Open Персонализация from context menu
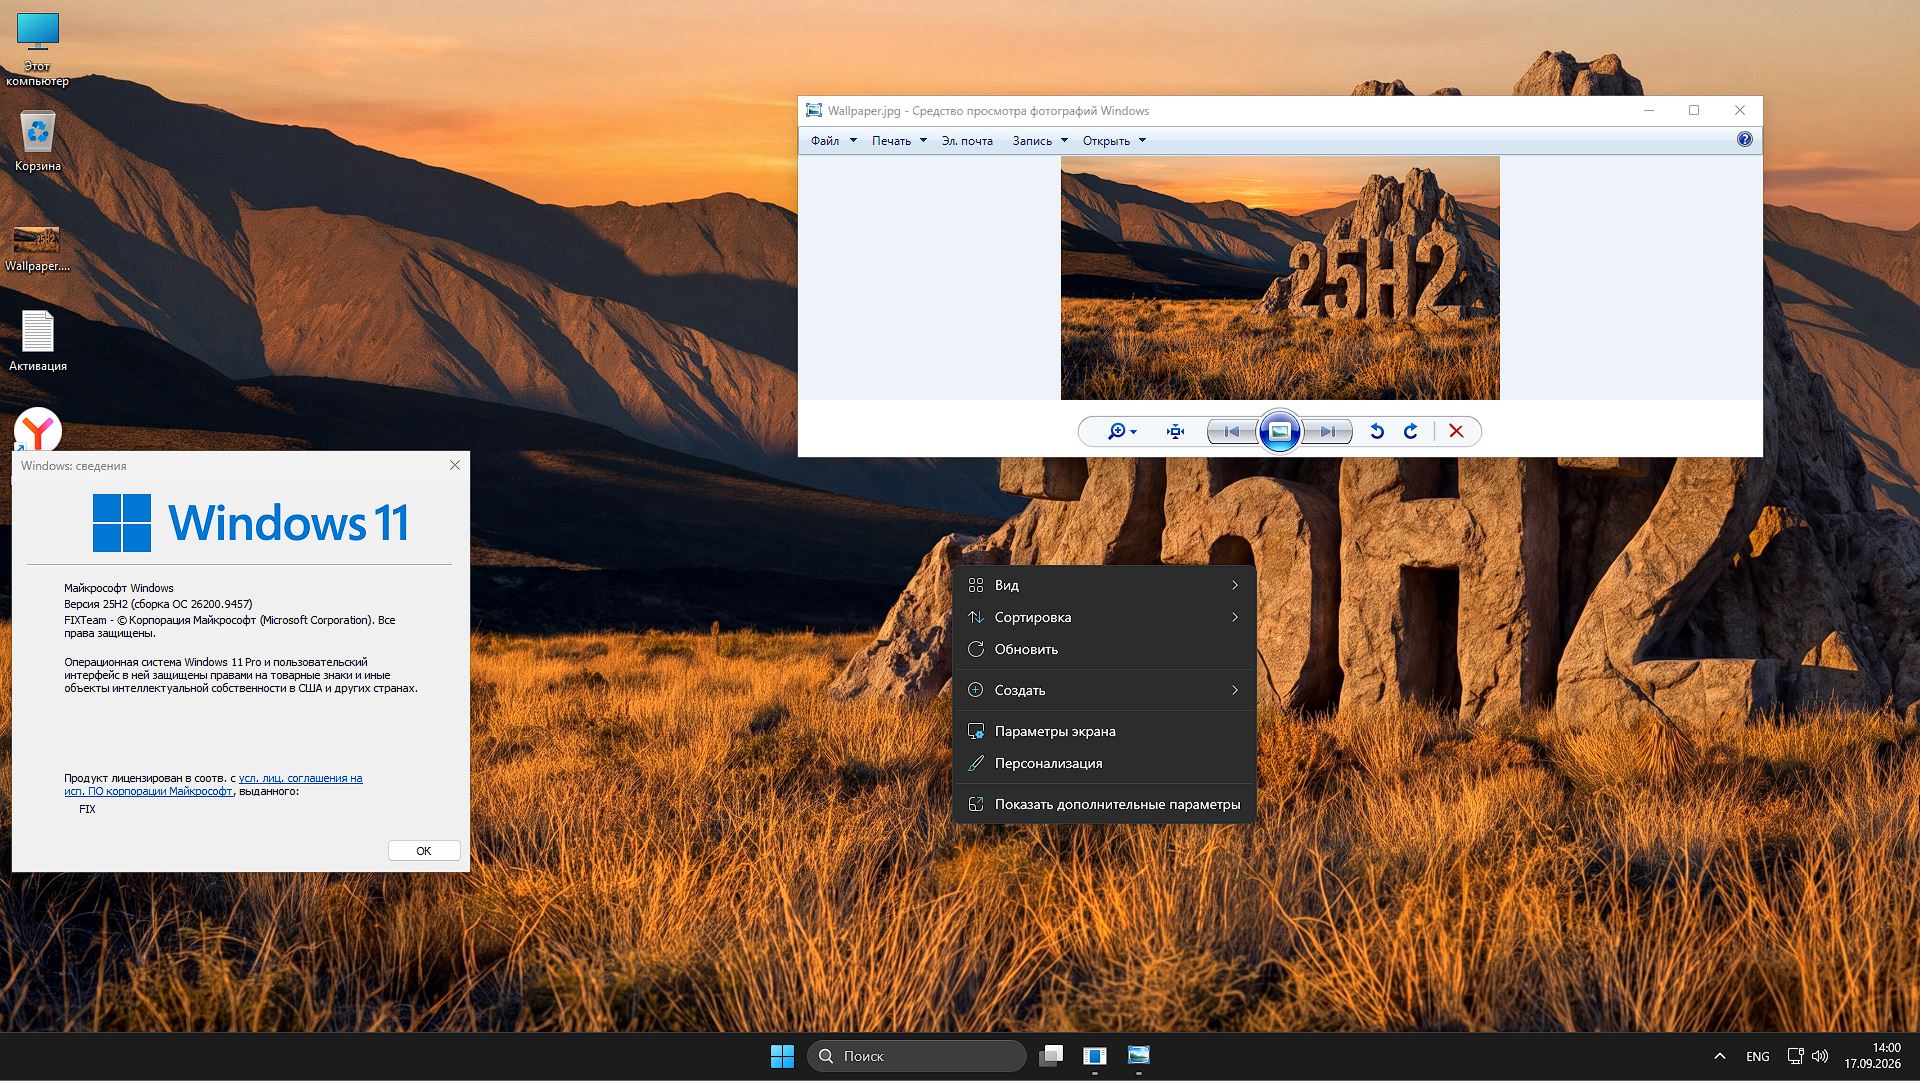This screenshot has height=1081, width=1920. click(x=1104, y=763)
